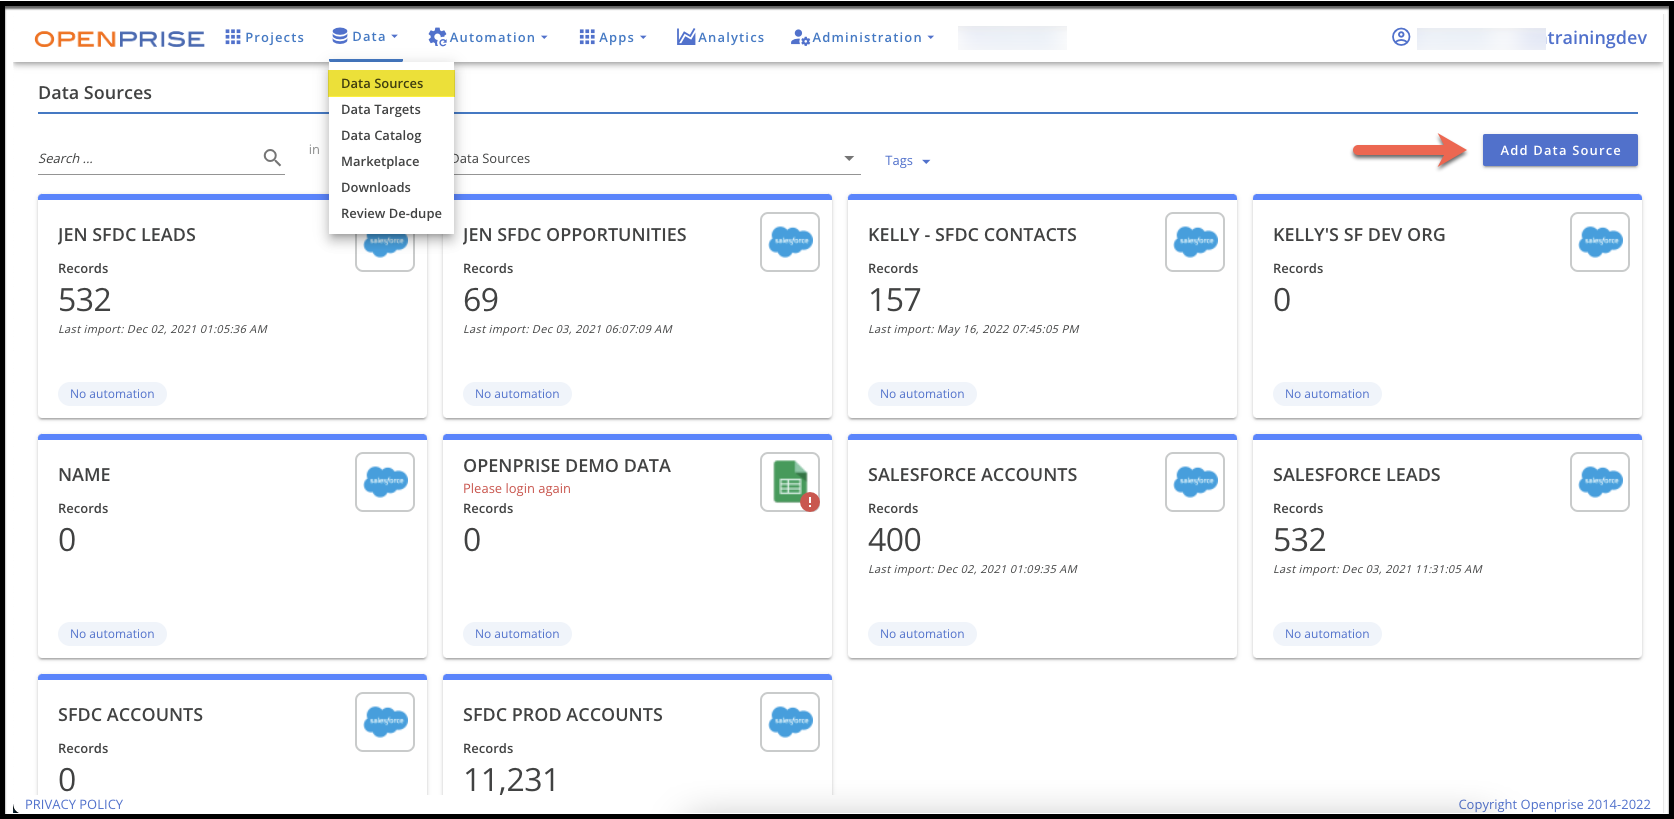Open the PRIVACY POLICY link
The width and height of the screenshot is (1674, 819).
[x=74, y=804]
